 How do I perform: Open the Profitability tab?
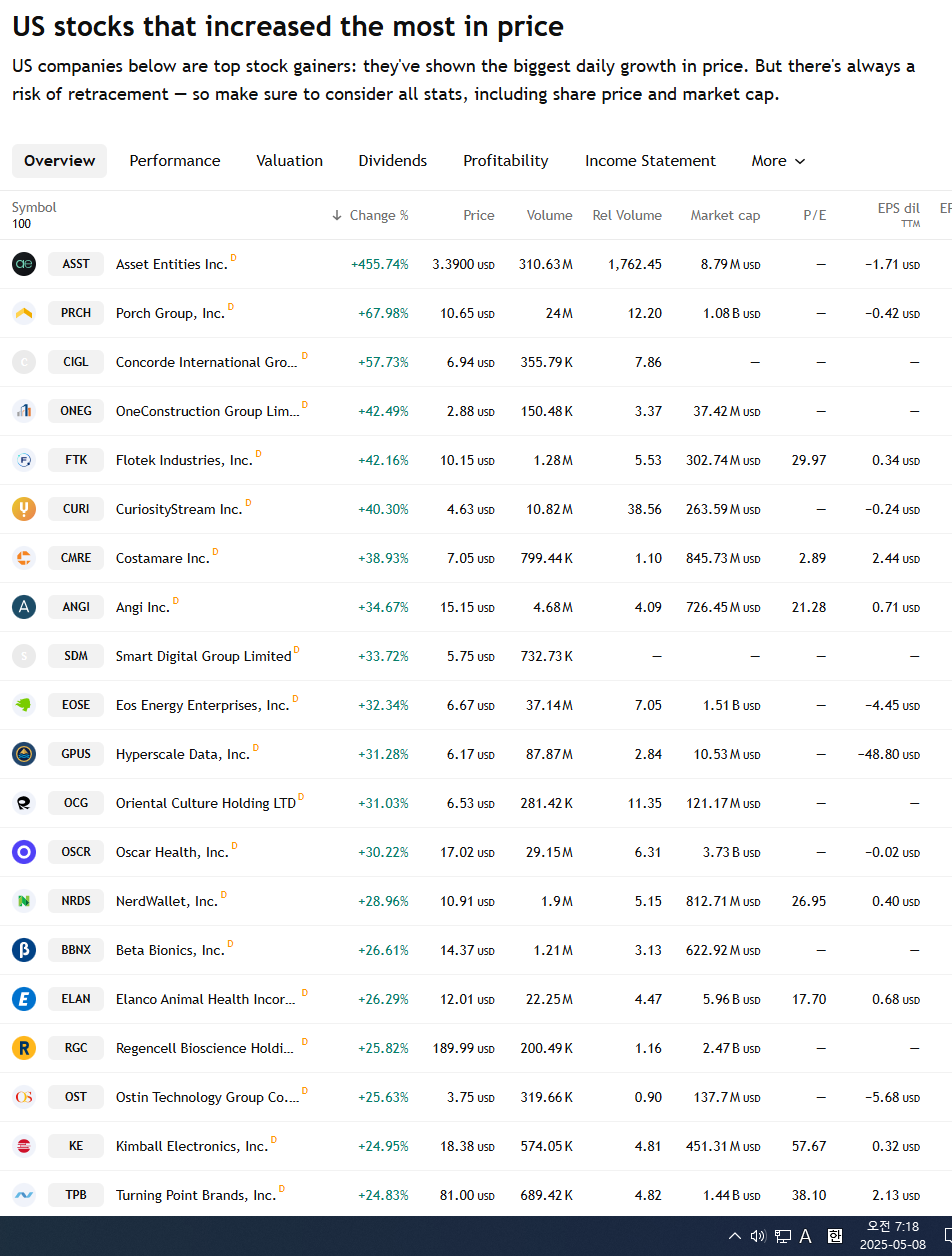[506, 161]
